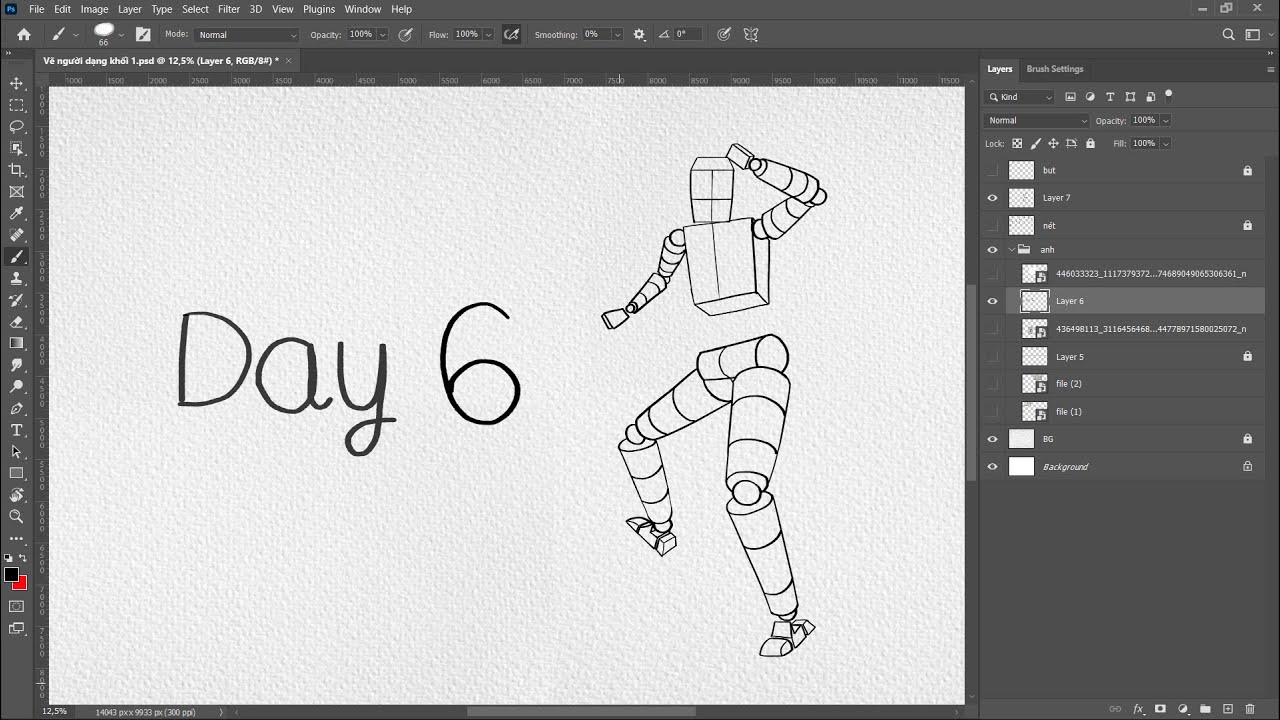
Task: Toggle the airbrush build-up effects button
Action: [x=511, y=34]
